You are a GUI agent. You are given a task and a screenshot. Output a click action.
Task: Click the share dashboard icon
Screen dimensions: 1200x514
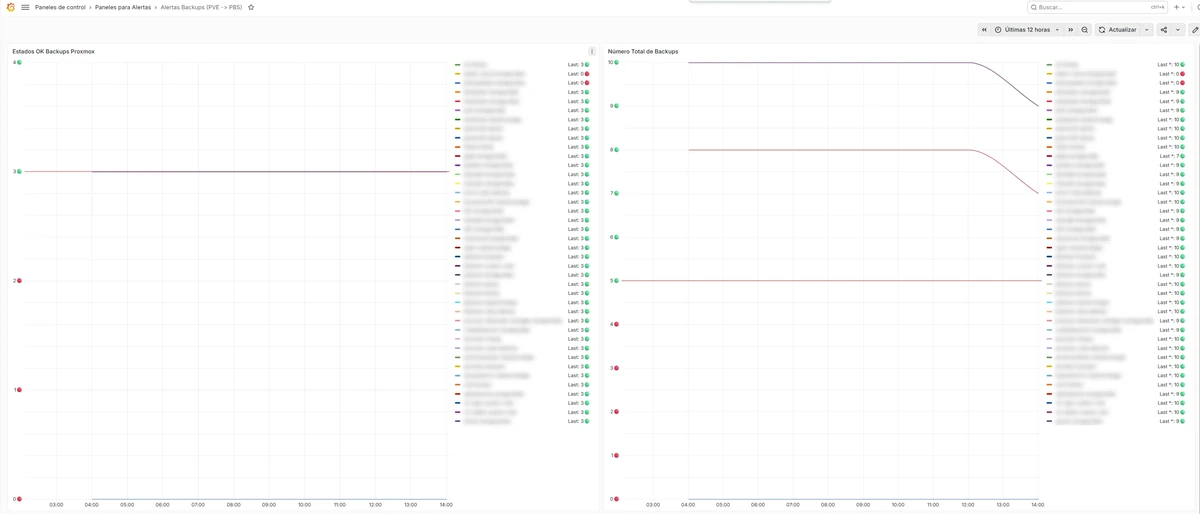pyautogui.click(x=1164, y=30)
